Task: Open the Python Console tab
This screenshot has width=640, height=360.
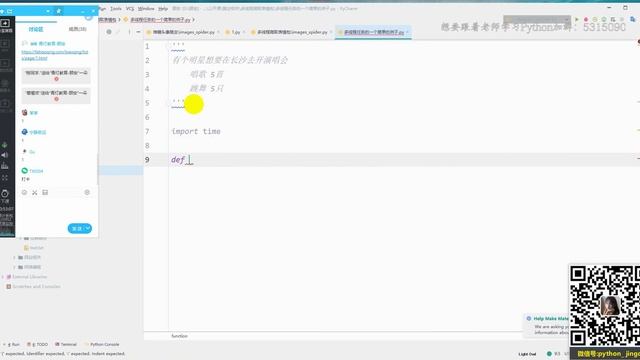Action: click(x=102, y=344)
